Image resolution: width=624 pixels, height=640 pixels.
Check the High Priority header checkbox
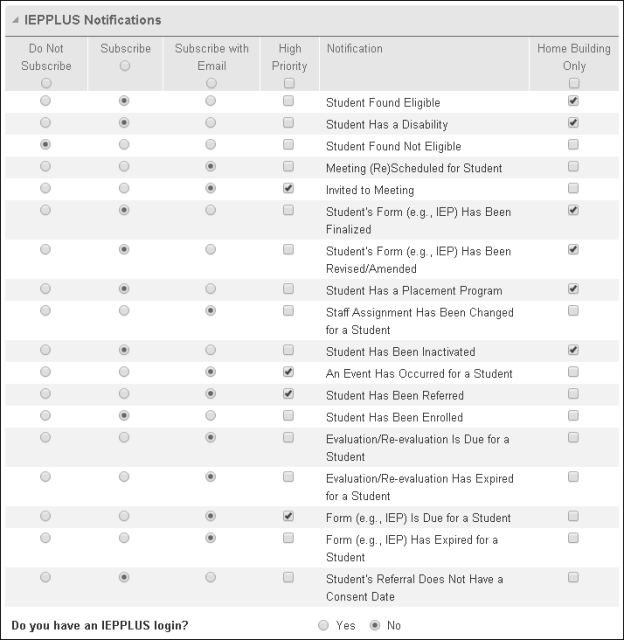click(x=289, y=84)
